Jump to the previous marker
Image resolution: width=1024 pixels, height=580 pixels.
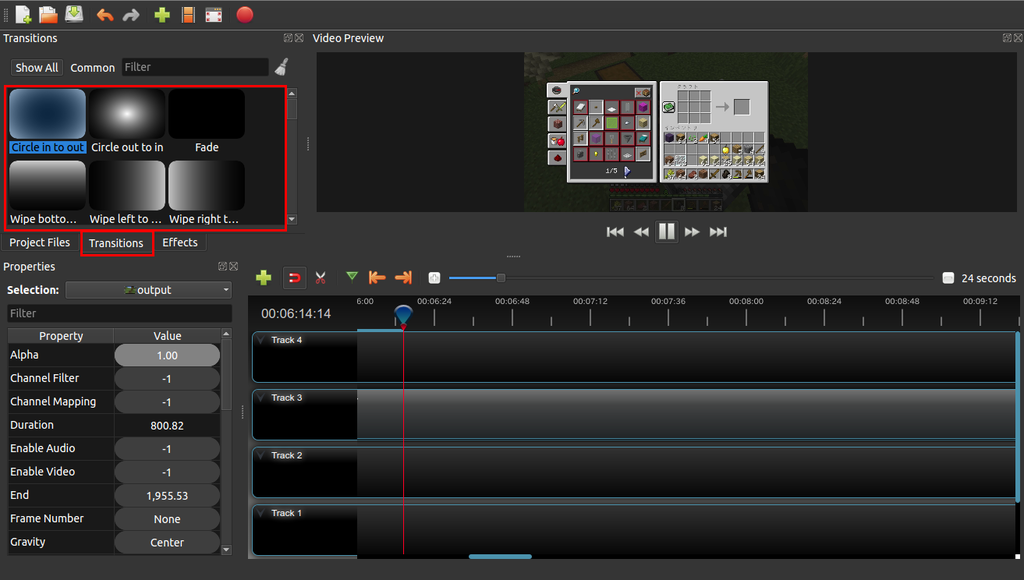[x=377, y=278]
